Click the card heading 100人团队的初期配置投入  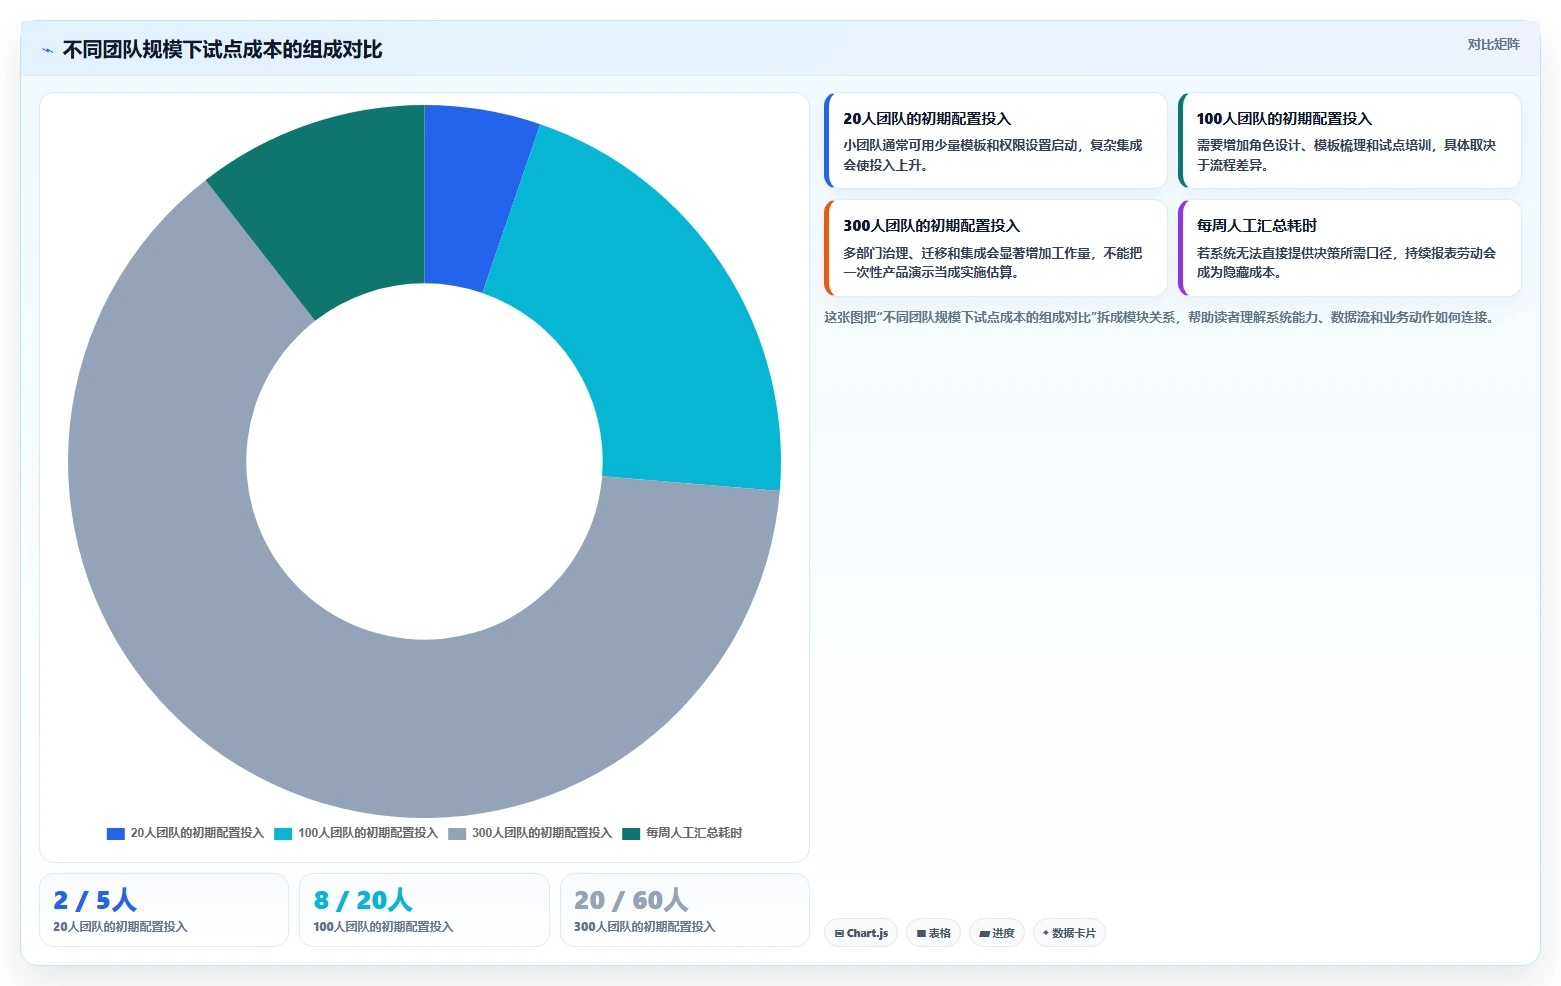1284,118
